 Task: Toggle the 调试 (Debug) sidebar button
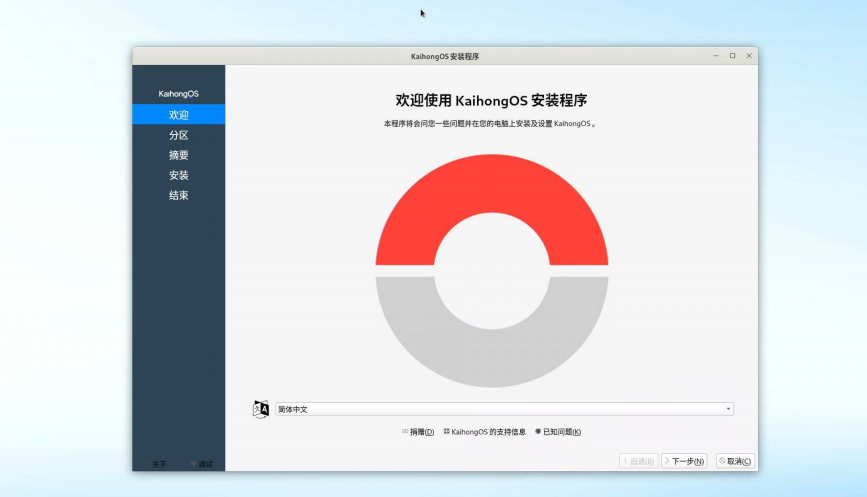pyautogui.click(x=202, y=464)
